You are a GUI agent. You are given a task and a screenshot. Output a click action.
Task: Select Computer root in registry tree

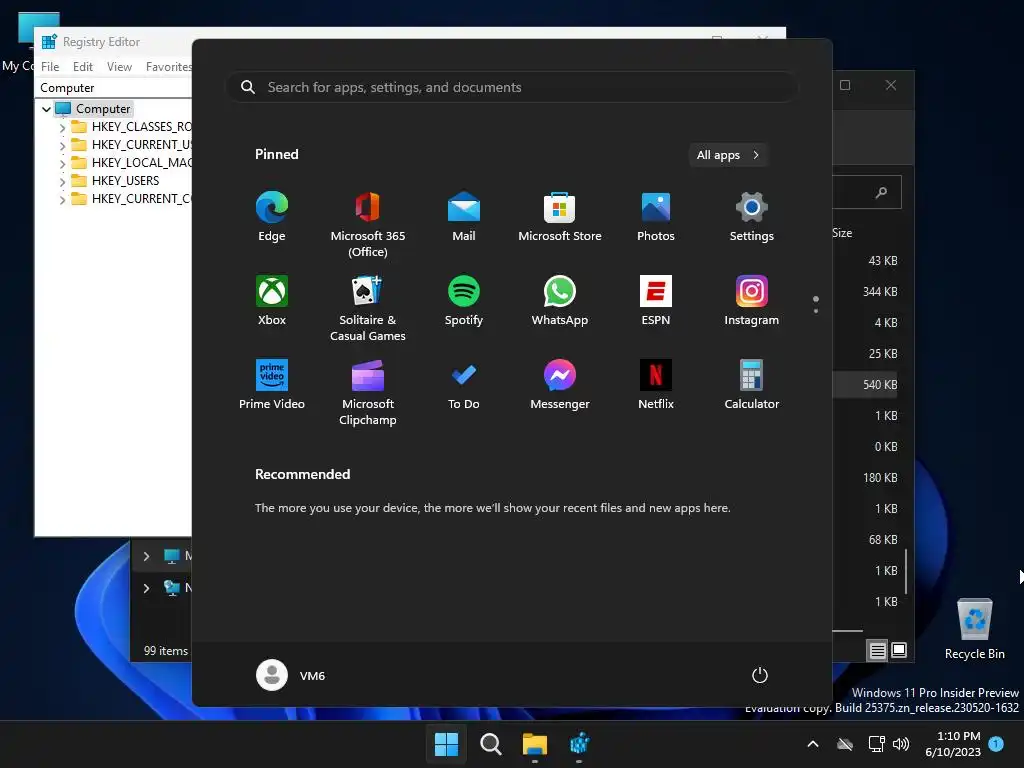click(x=103, y=109)
